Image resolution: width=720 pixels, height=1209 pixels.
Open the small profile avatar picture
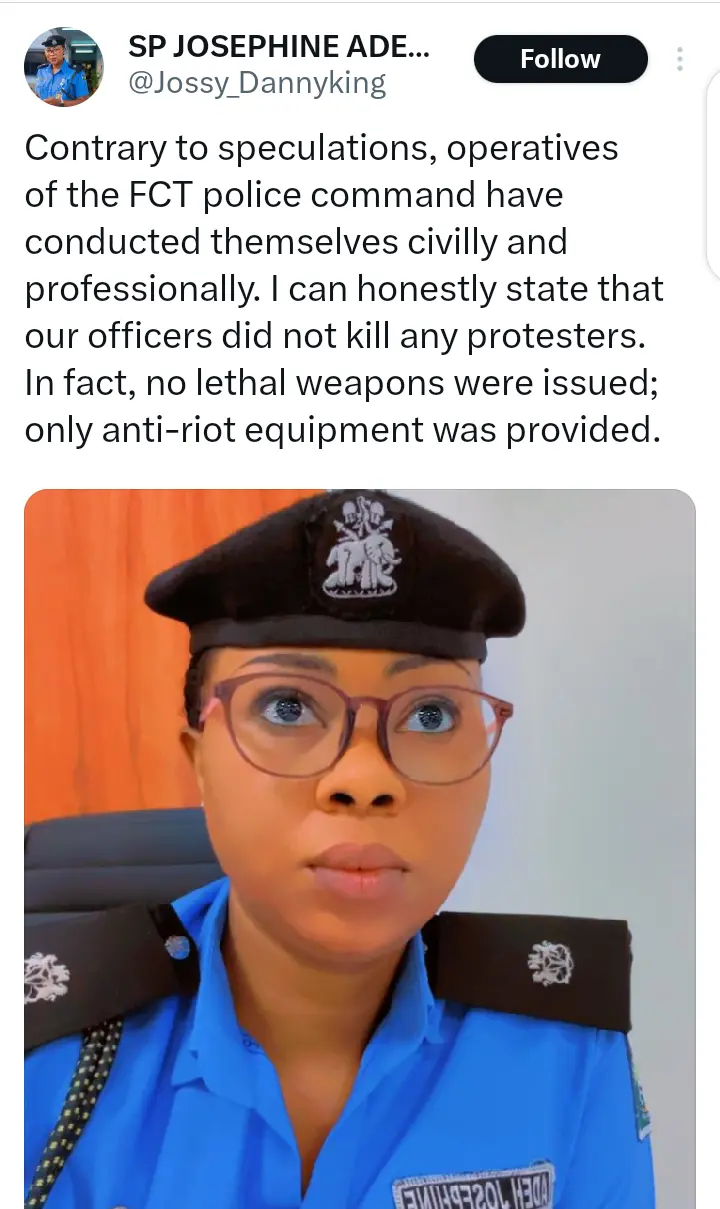pyautogui.click(x=63, y=68)
